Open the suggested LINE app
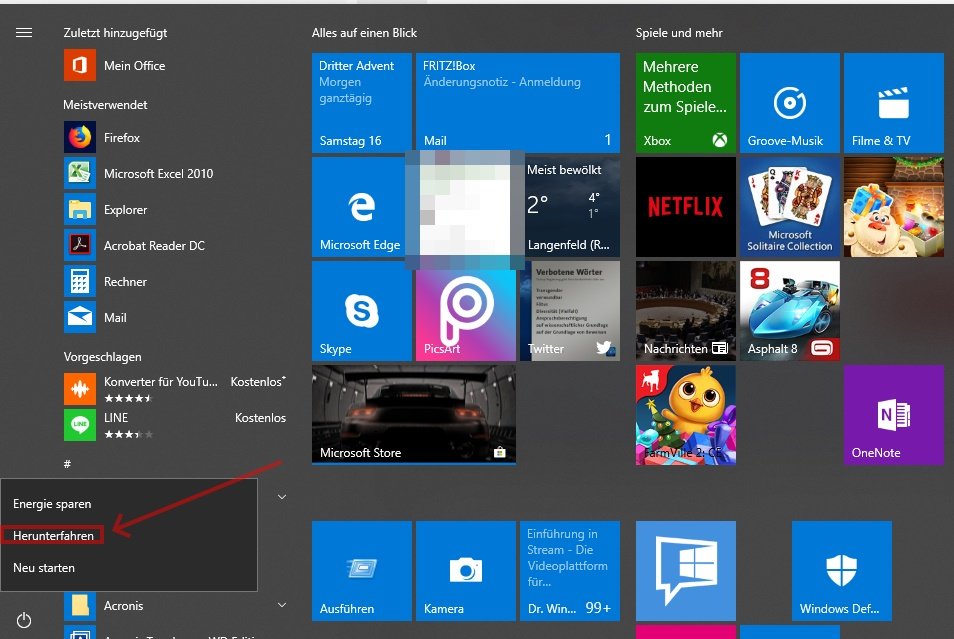 click(x=175, y=425)
